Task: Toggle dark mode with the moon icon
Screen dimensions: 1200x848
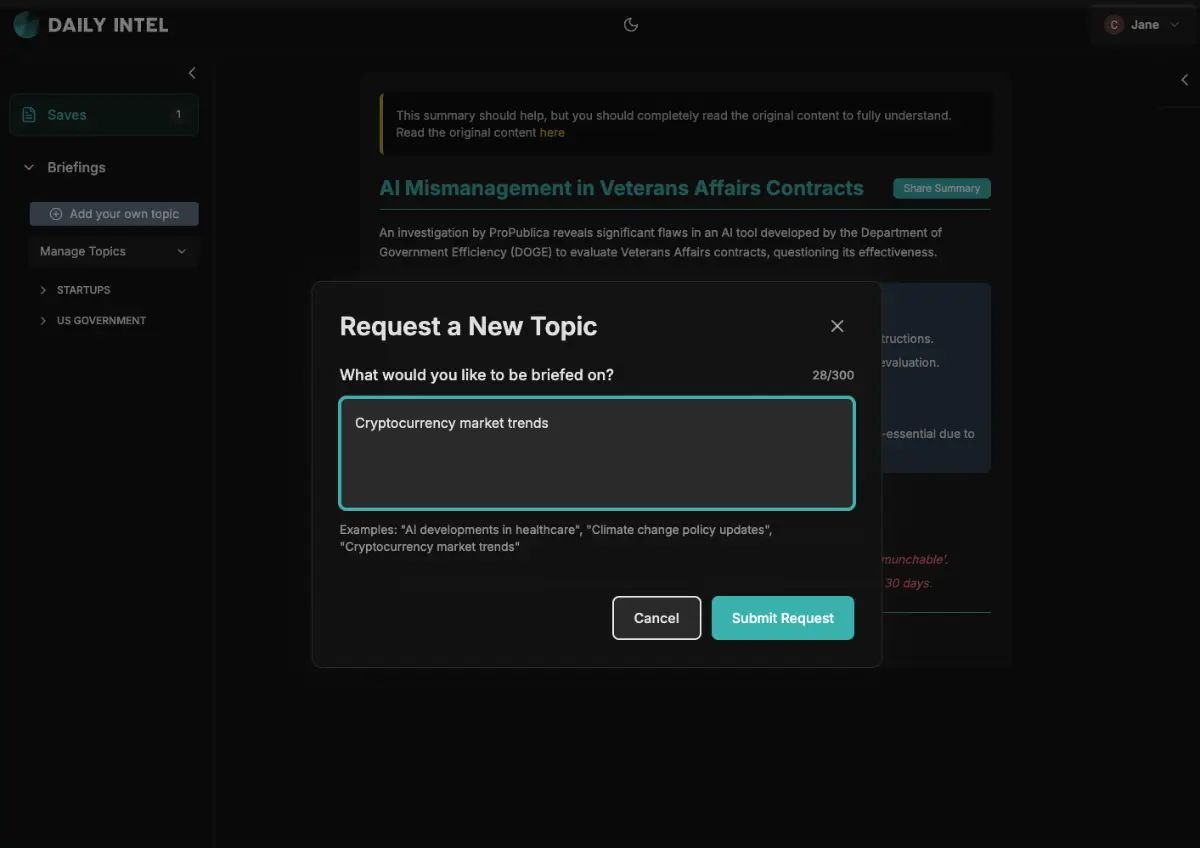Action: [631, 25]
